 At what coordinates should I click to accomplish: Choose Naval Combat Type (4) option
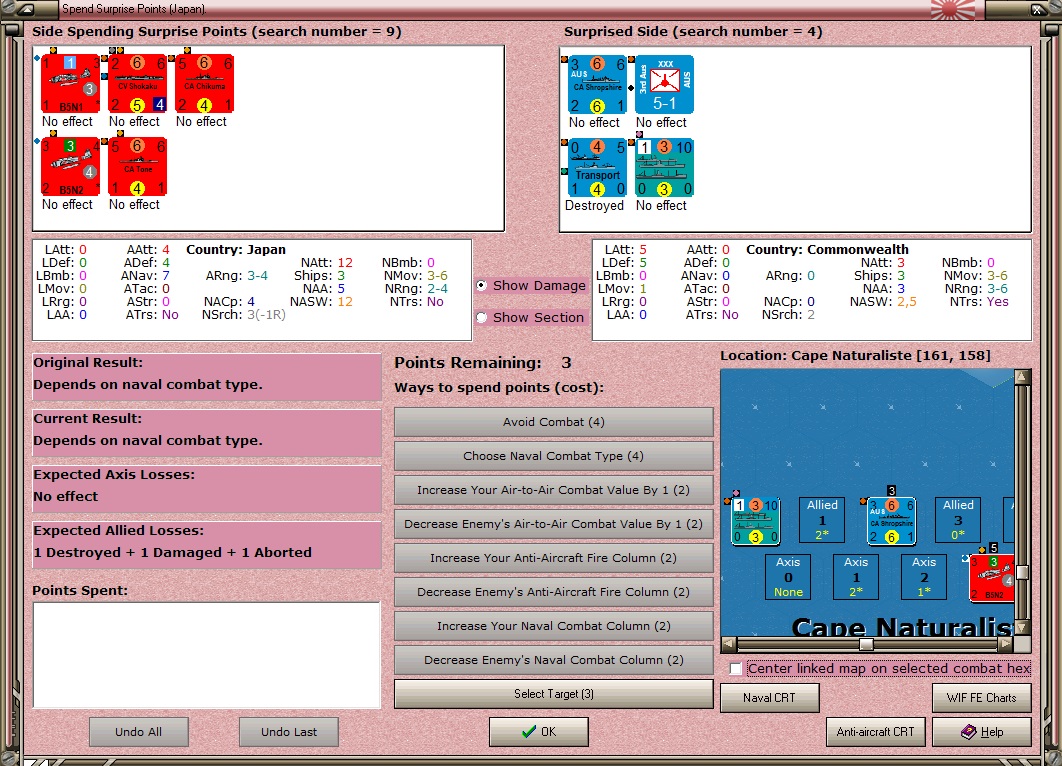(x=553, y=456)
